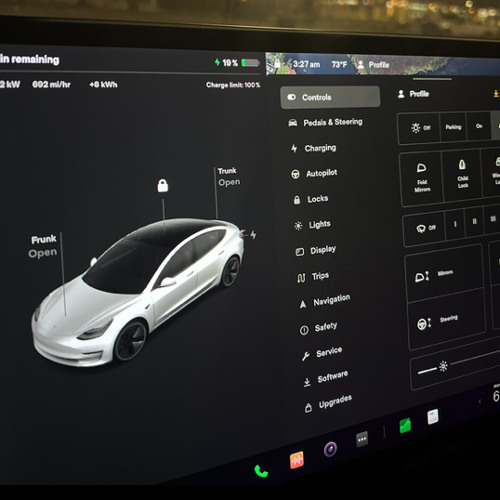Screen dimensions: 500x500
Task: Open the Display settings
Action: point(316,250)
